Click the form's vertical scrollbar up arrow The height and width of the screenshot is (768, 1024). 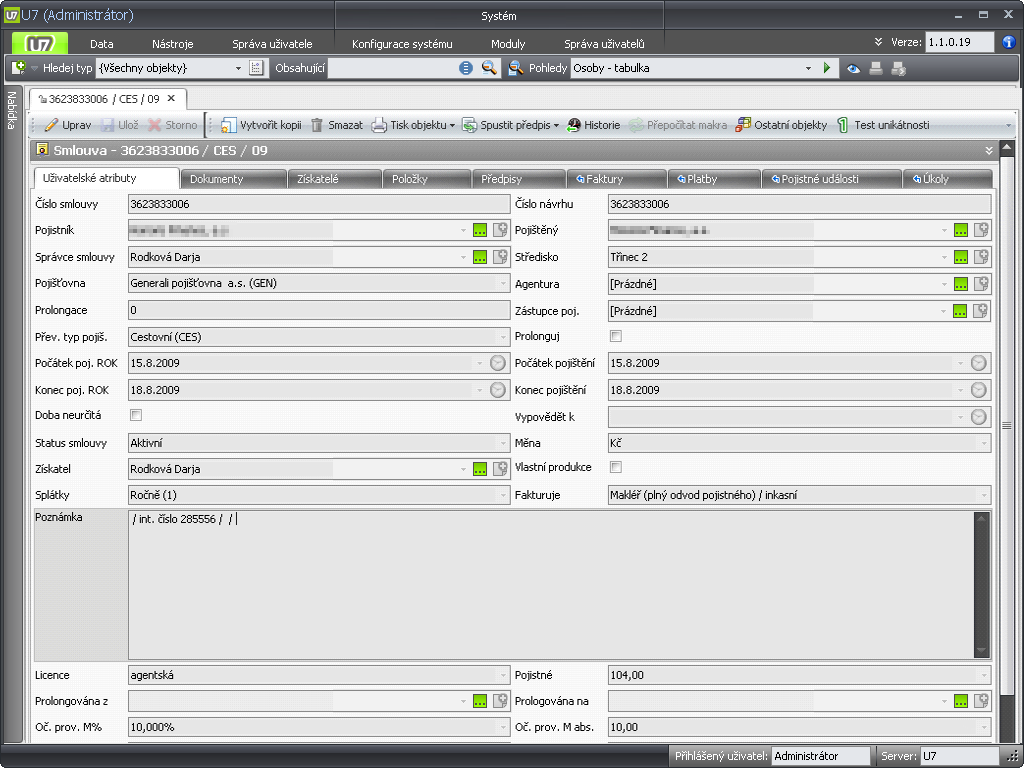(x=1006, y=150)
